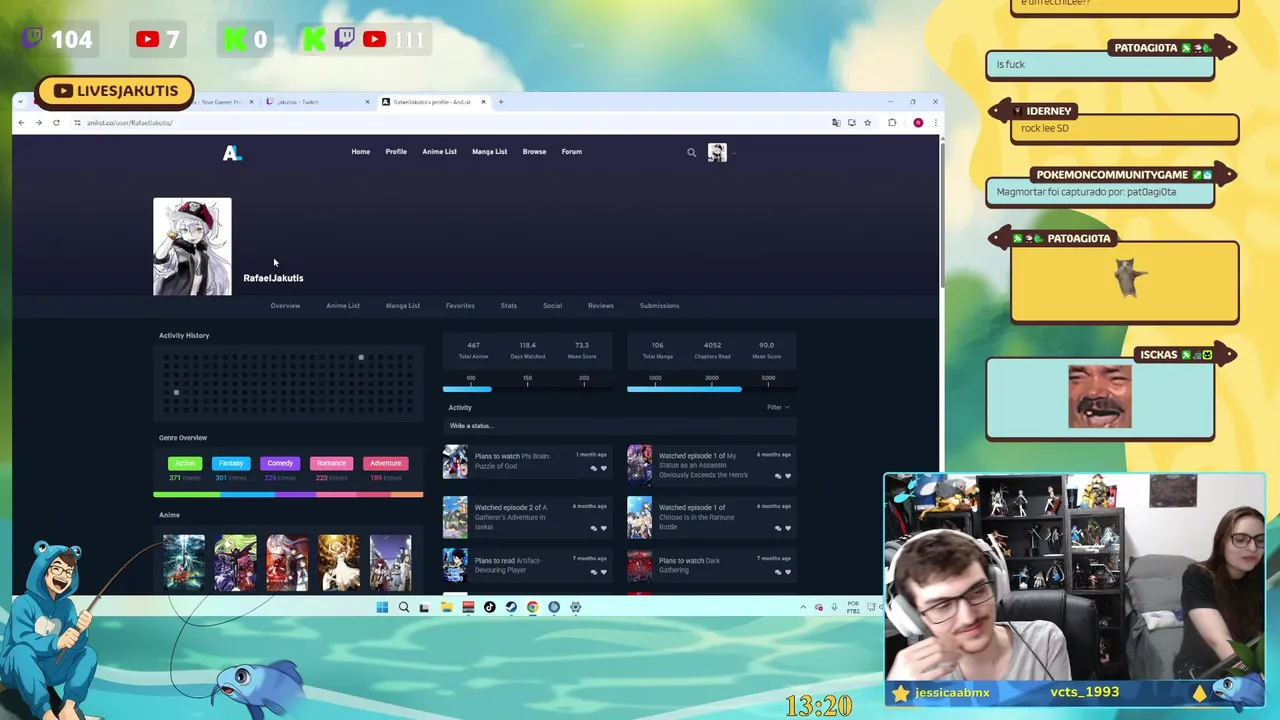This screenshot has width=1280, height=720.
Task: Like the Artifact-Devouring Player activity
Action: point(603,572)
